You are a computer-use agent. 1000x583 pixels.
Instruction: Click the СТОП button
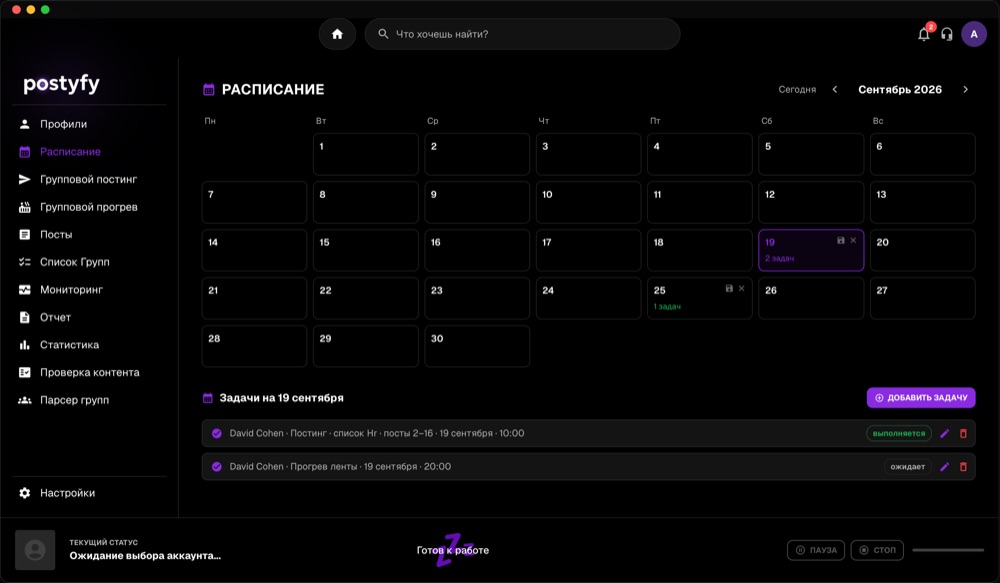877,550
